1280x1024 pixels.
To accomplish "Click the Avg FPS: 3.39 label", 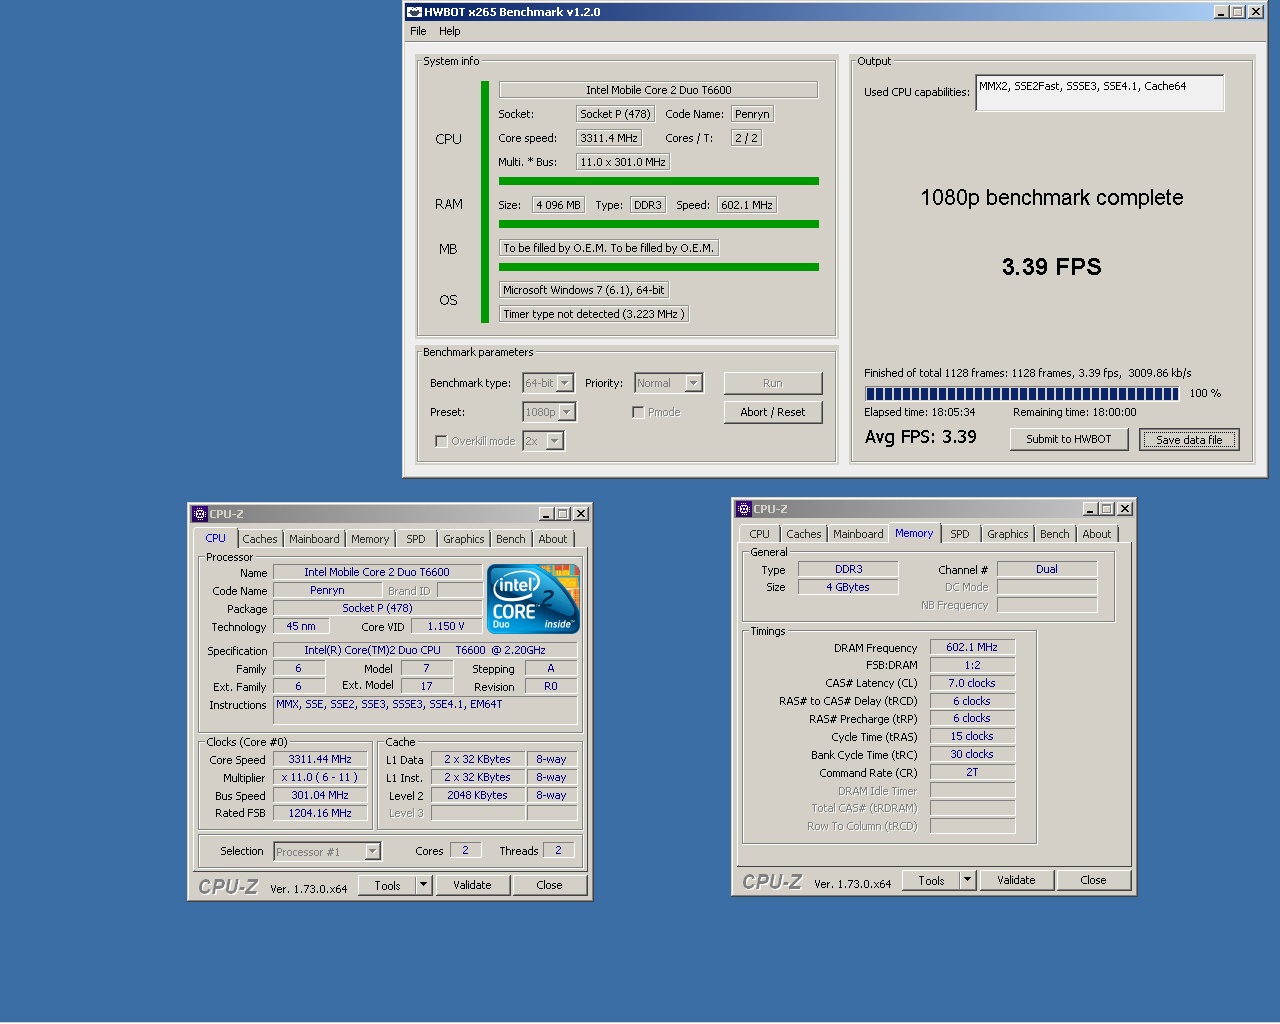I will pyautogui.click(x=921, y=437).
